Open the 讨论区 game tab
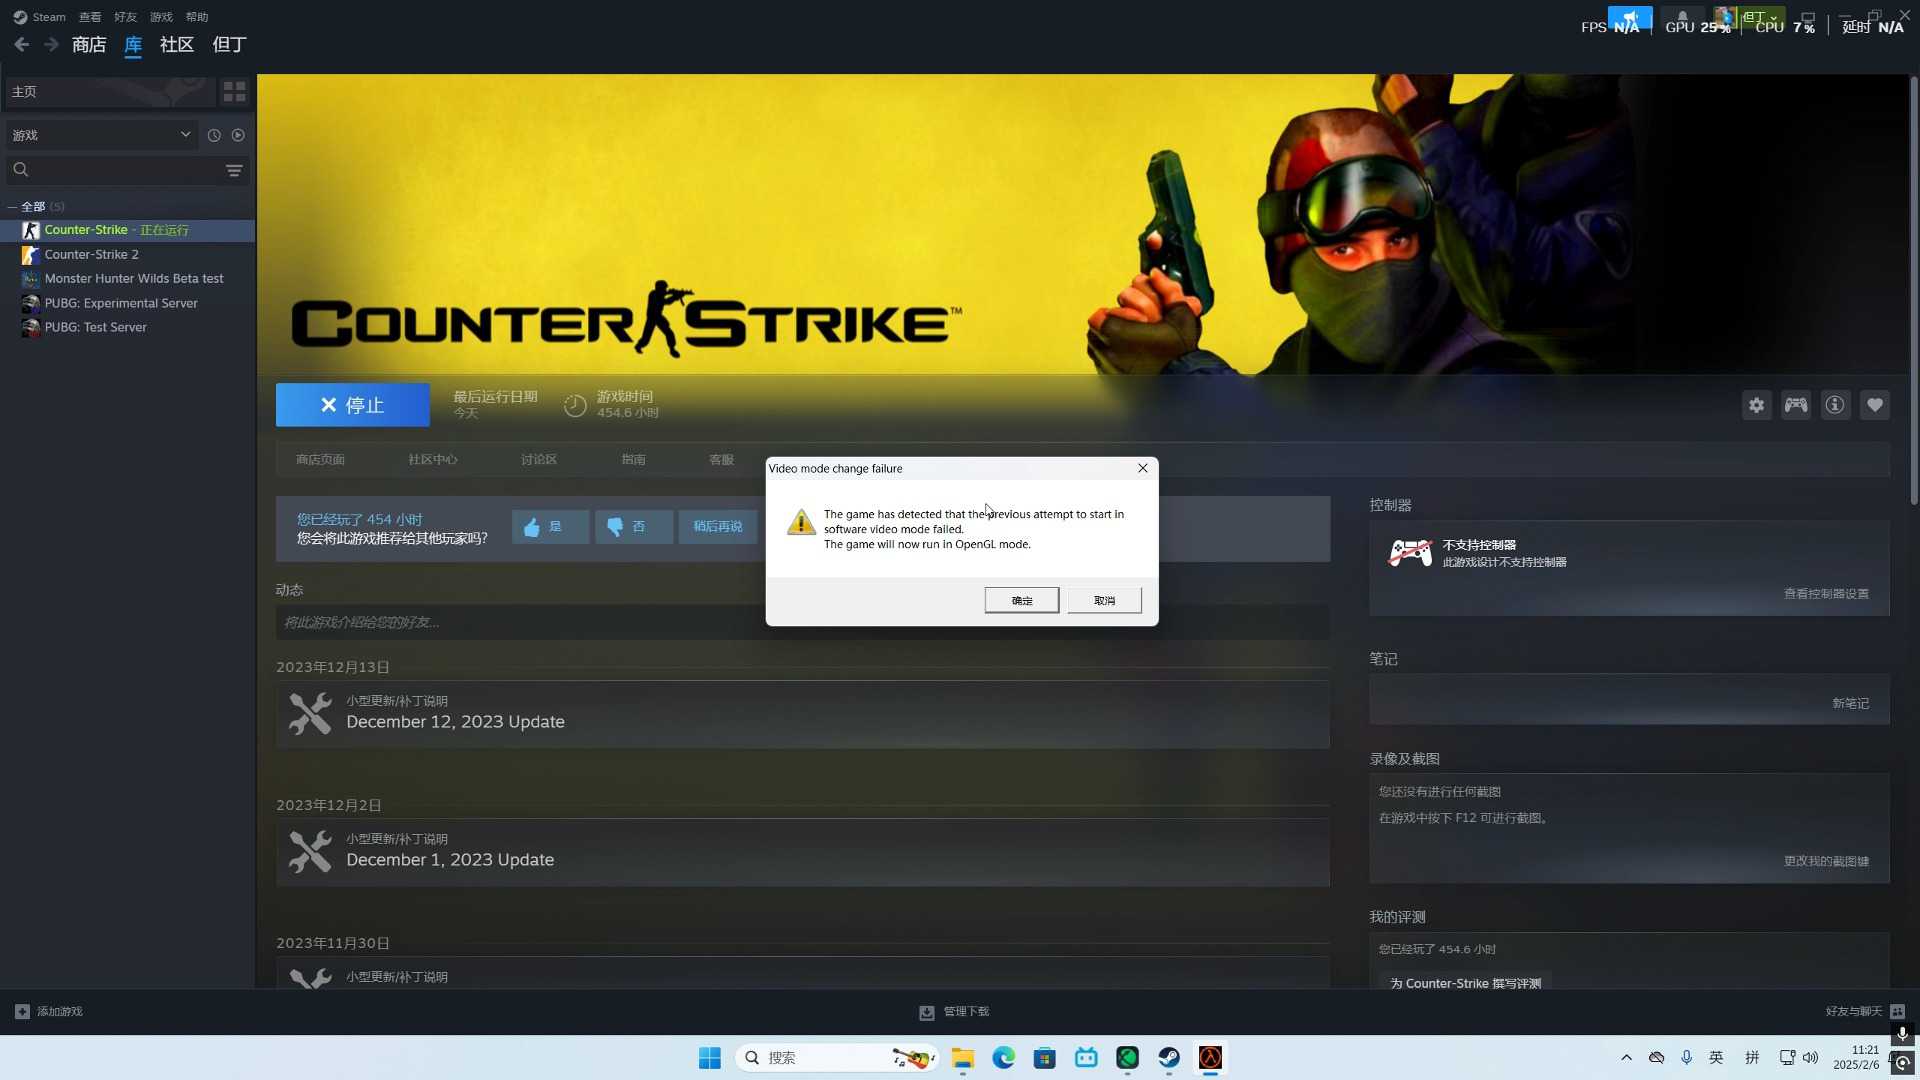 [x=539, y=460]
